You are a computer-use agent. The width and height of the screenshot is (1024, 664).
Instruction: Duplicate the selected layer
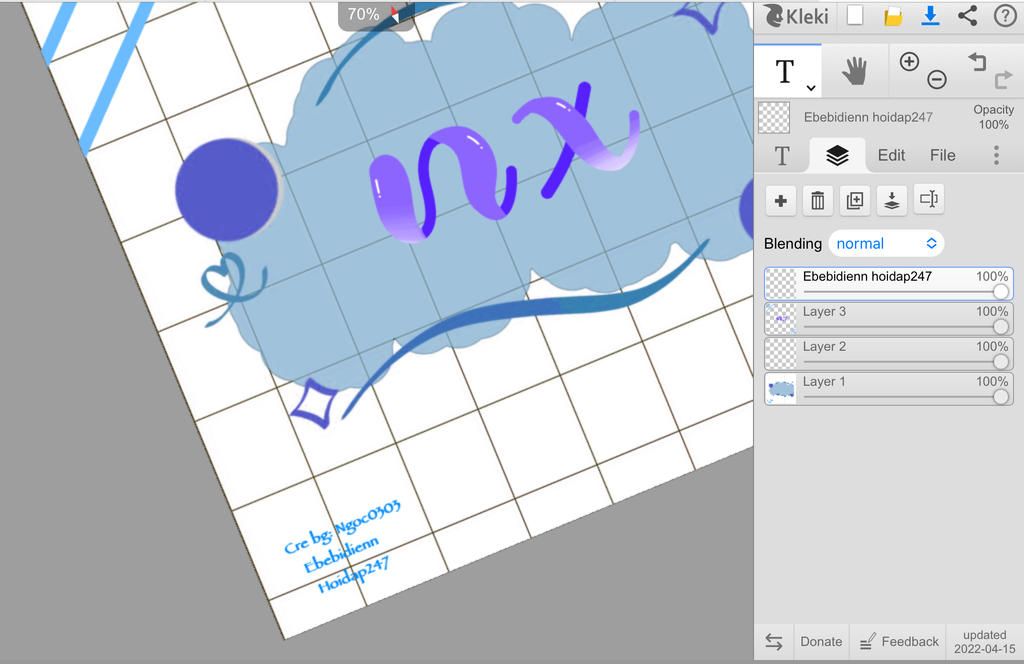coord(855,200)
